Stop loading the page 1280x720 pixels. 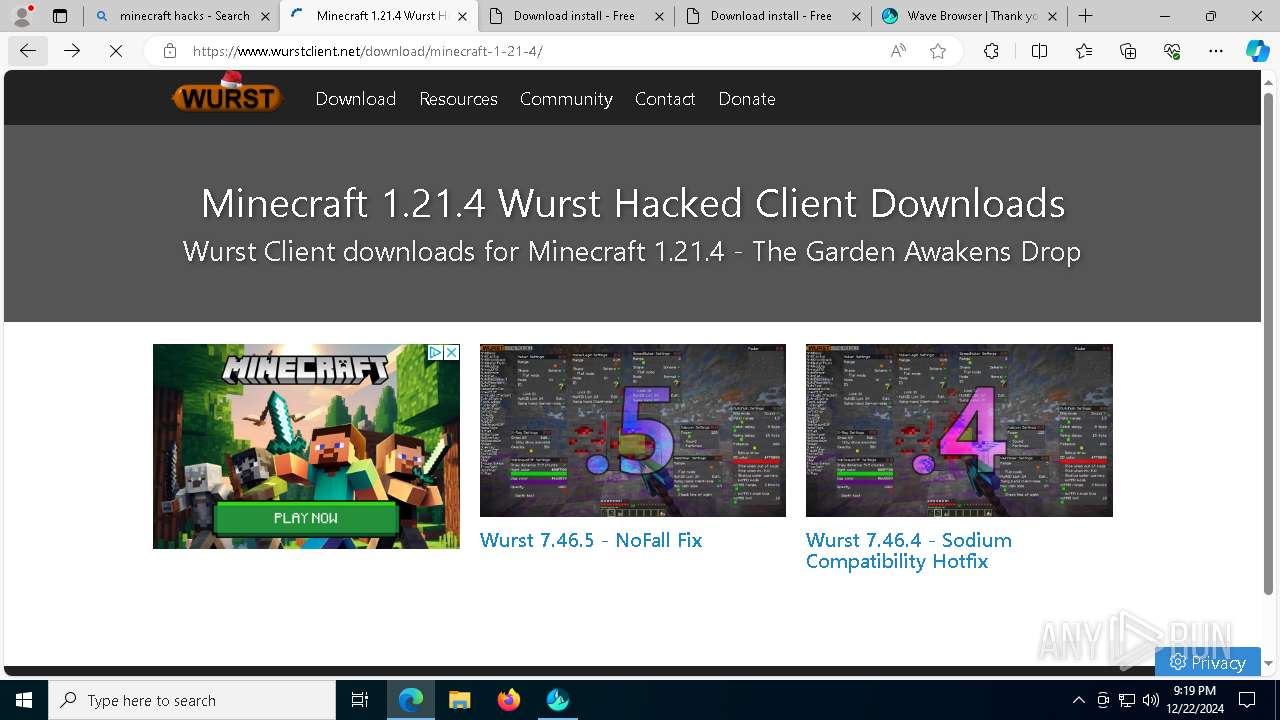[x=116, y=51]
